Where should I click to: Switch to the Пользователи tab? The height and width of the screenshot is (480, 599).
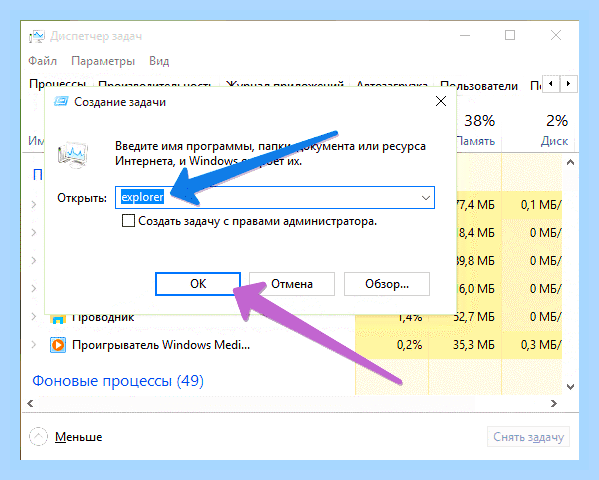[x=479, y=86]
